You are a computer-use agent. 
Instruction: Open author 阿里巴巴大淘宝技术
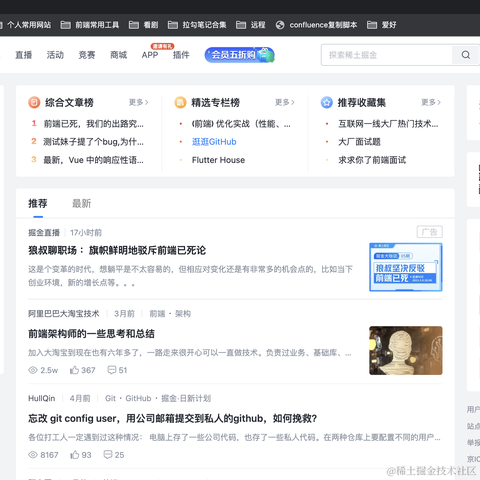pos(64,314)
